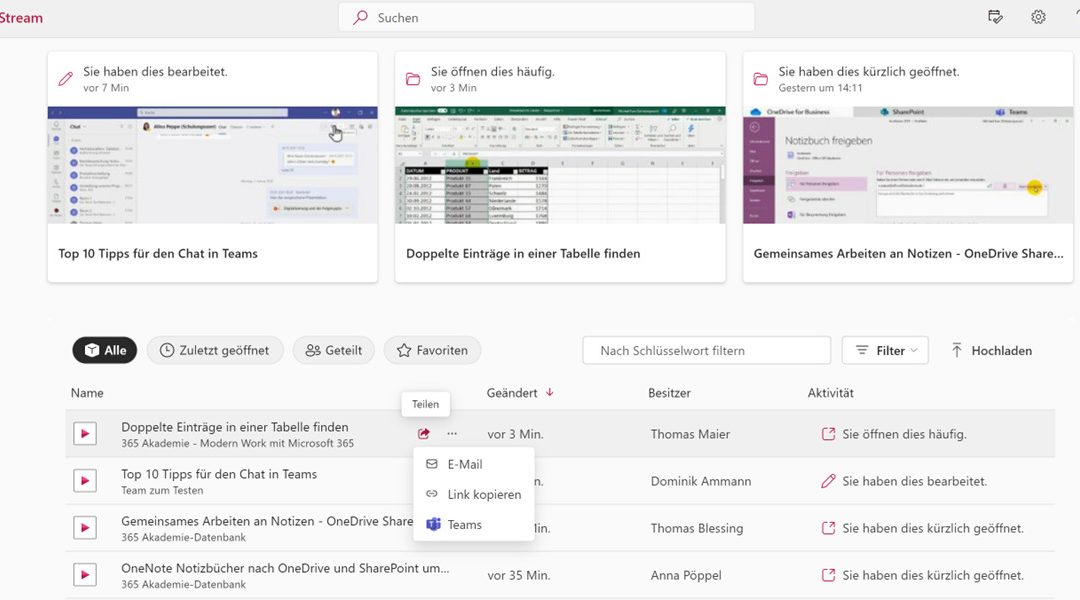
Task: Click the Hochladen upload button
Action: pos(991,350)
